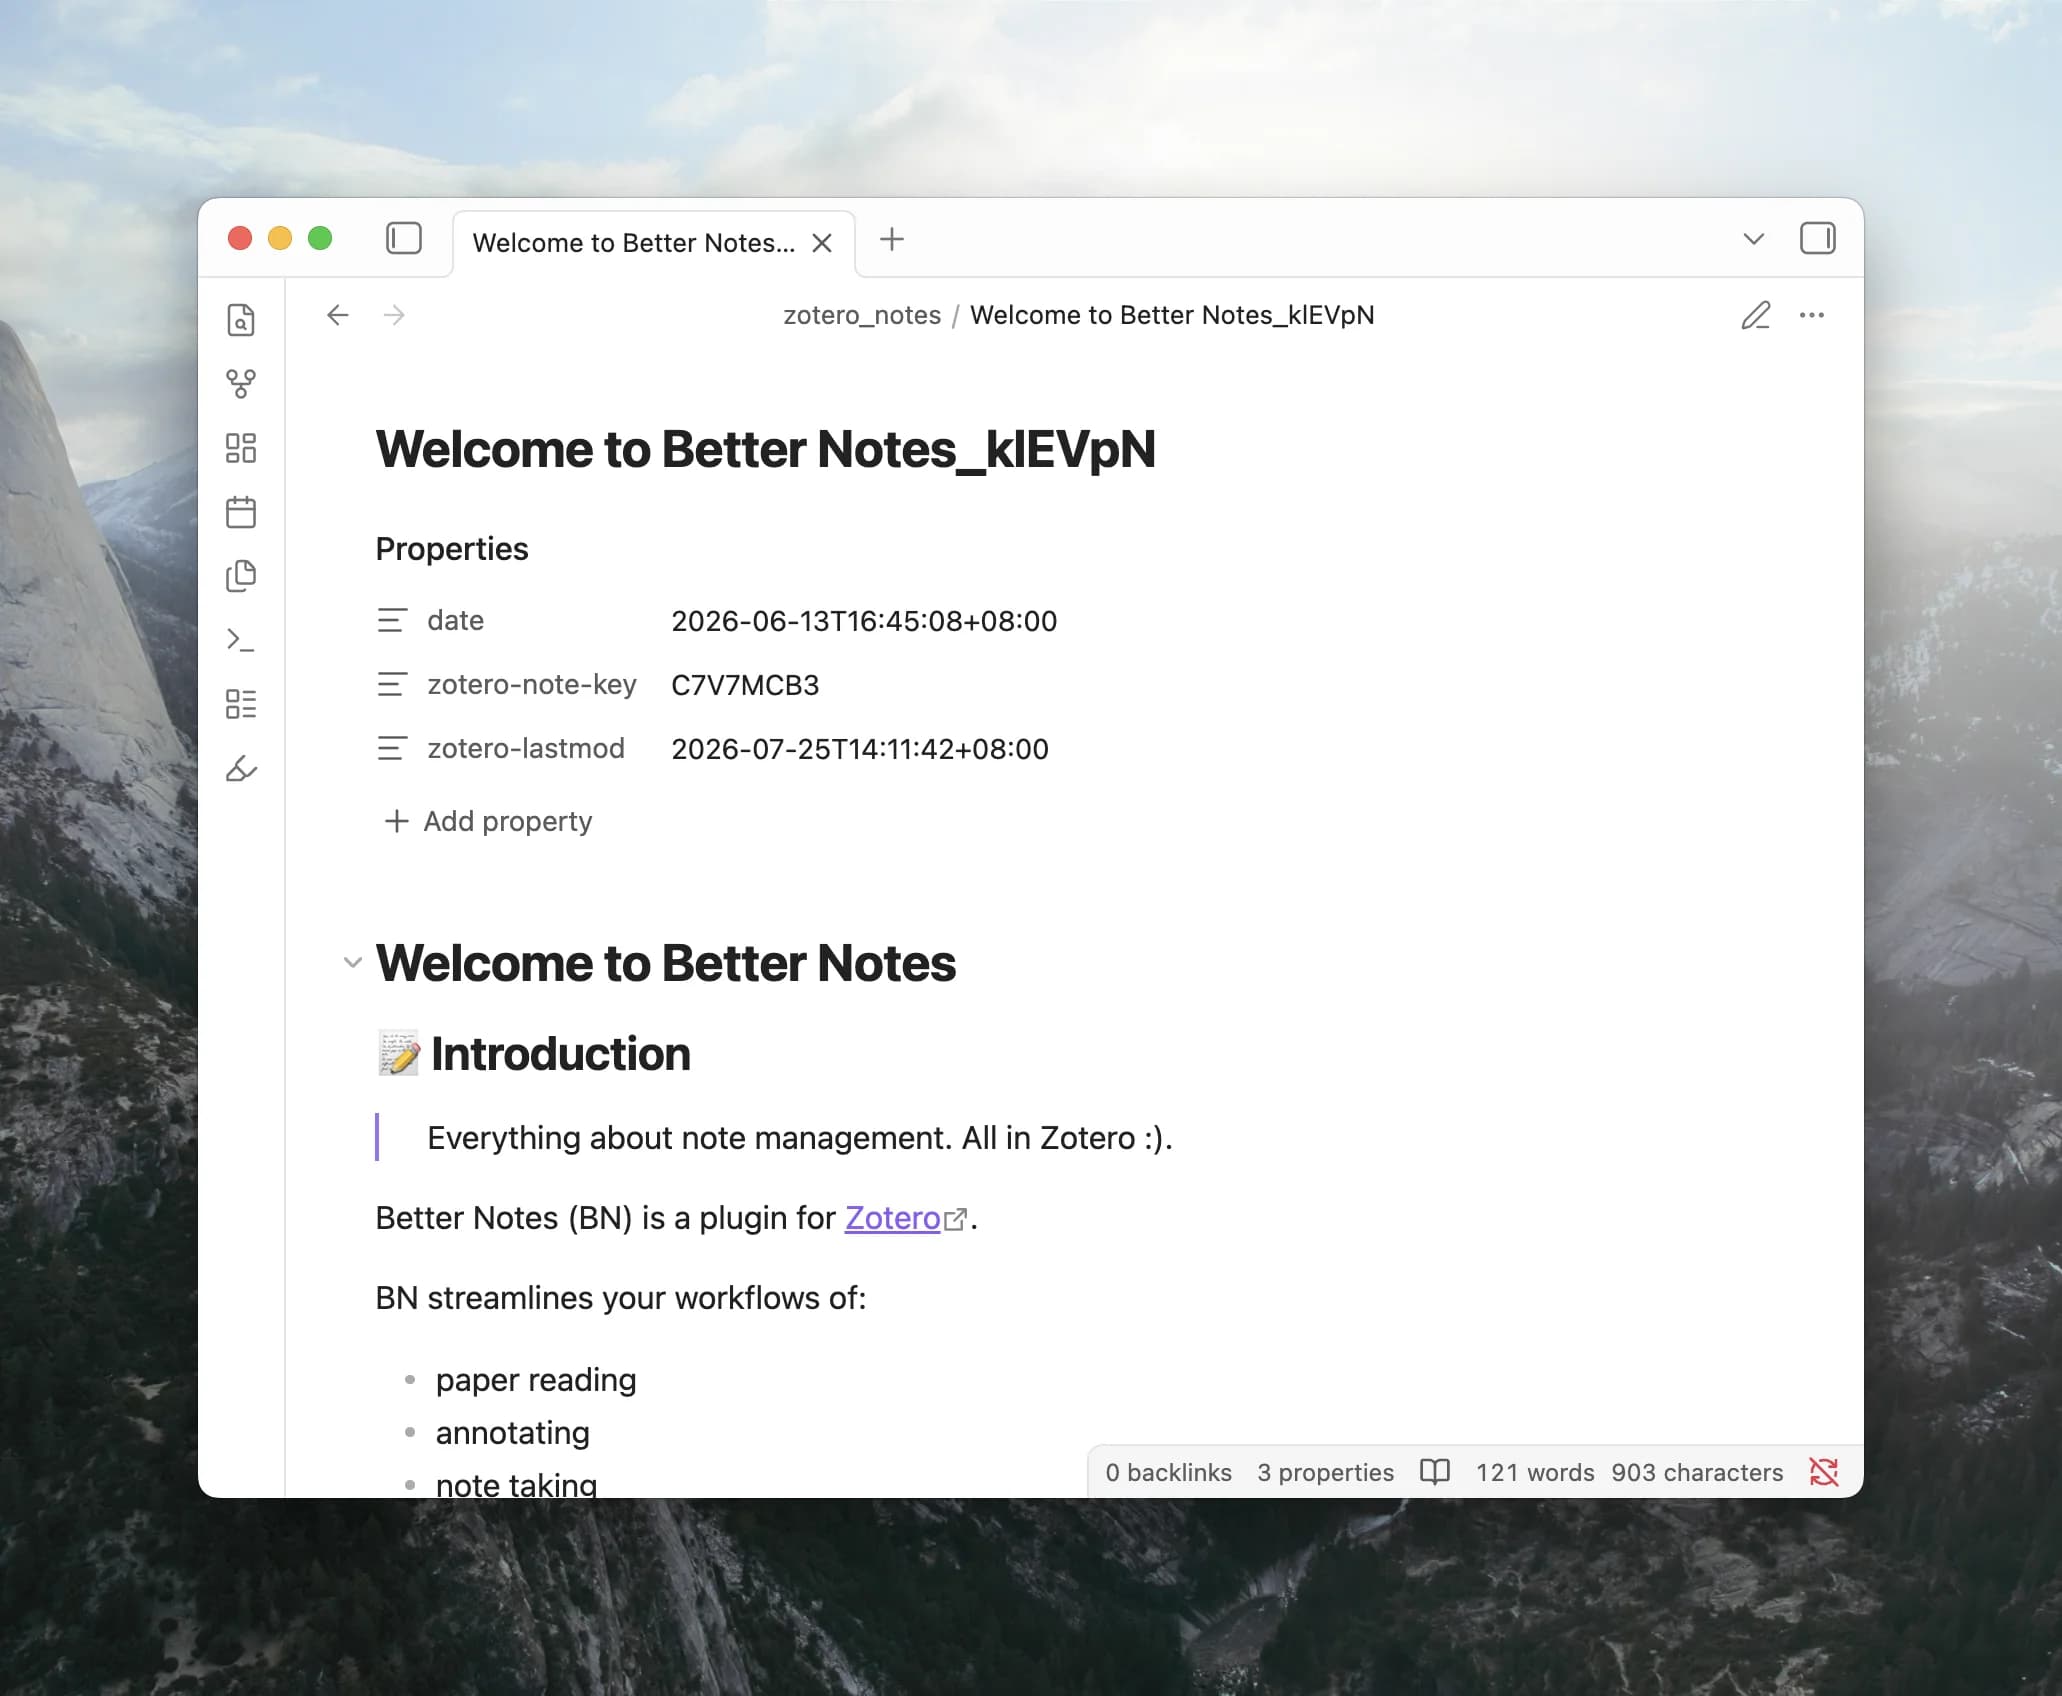
Task: Open command palette terminal icon
Action: [x=241, y=640]
